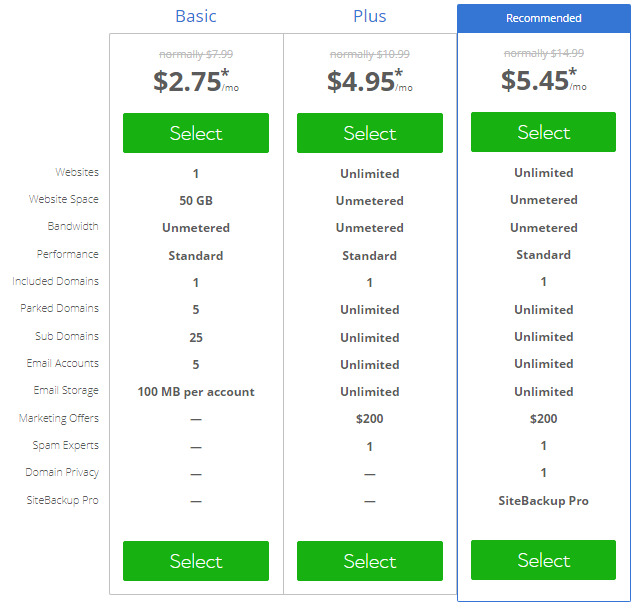Click the bottom Select button for Basic plan
This screenshot has height=606, width=639.
pyautogui.click(x=196, y=561)
